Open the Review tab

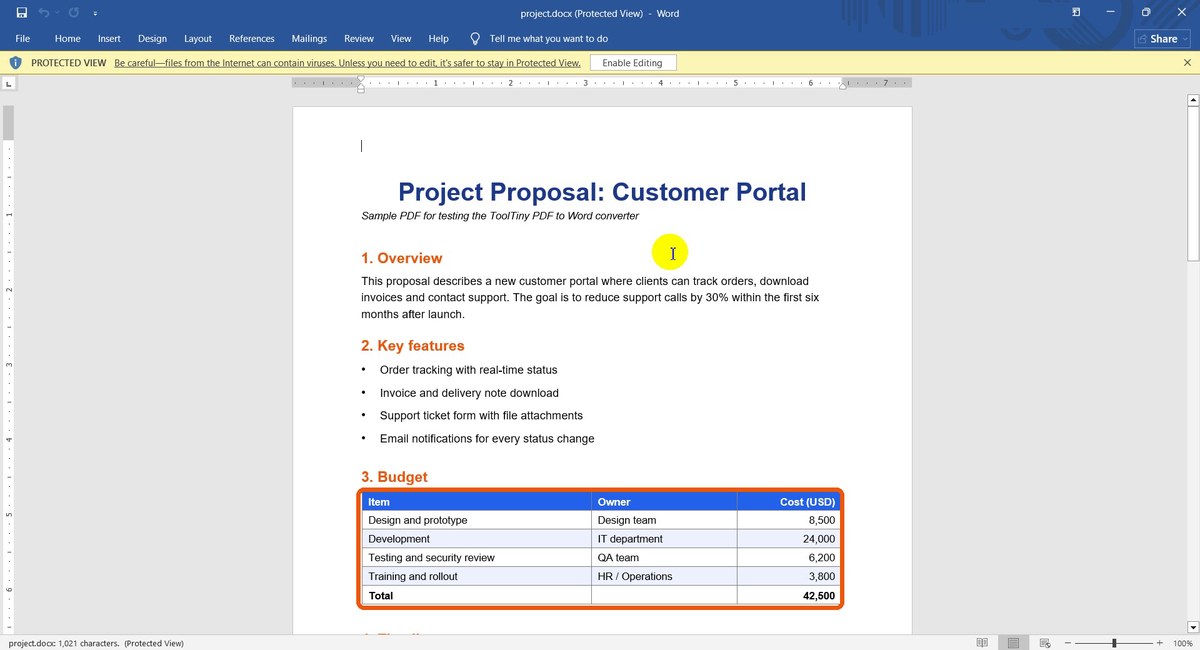[359, 39]
